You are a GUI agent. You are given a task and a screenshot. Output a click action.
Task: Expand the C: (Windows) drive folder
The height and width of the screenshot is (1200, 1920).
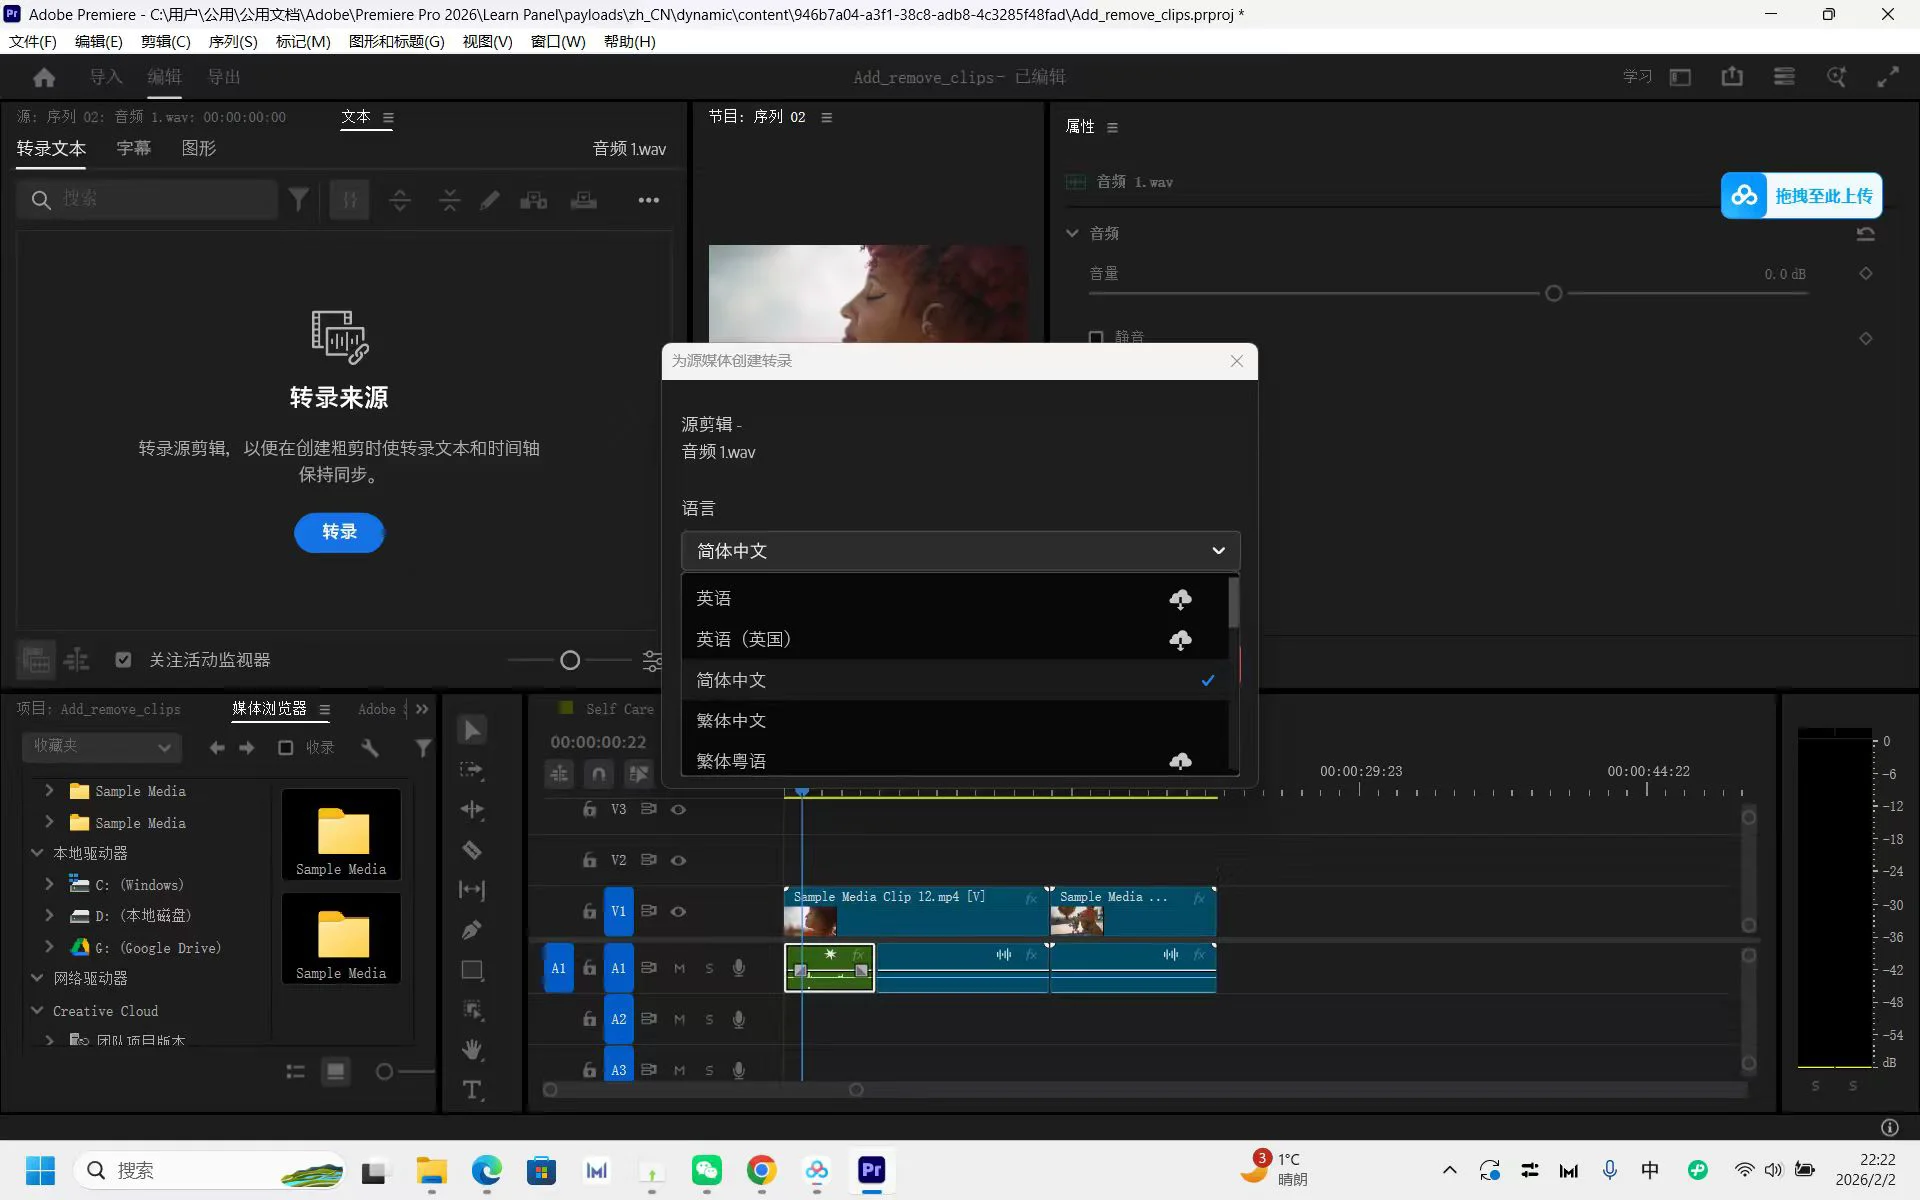49,884
